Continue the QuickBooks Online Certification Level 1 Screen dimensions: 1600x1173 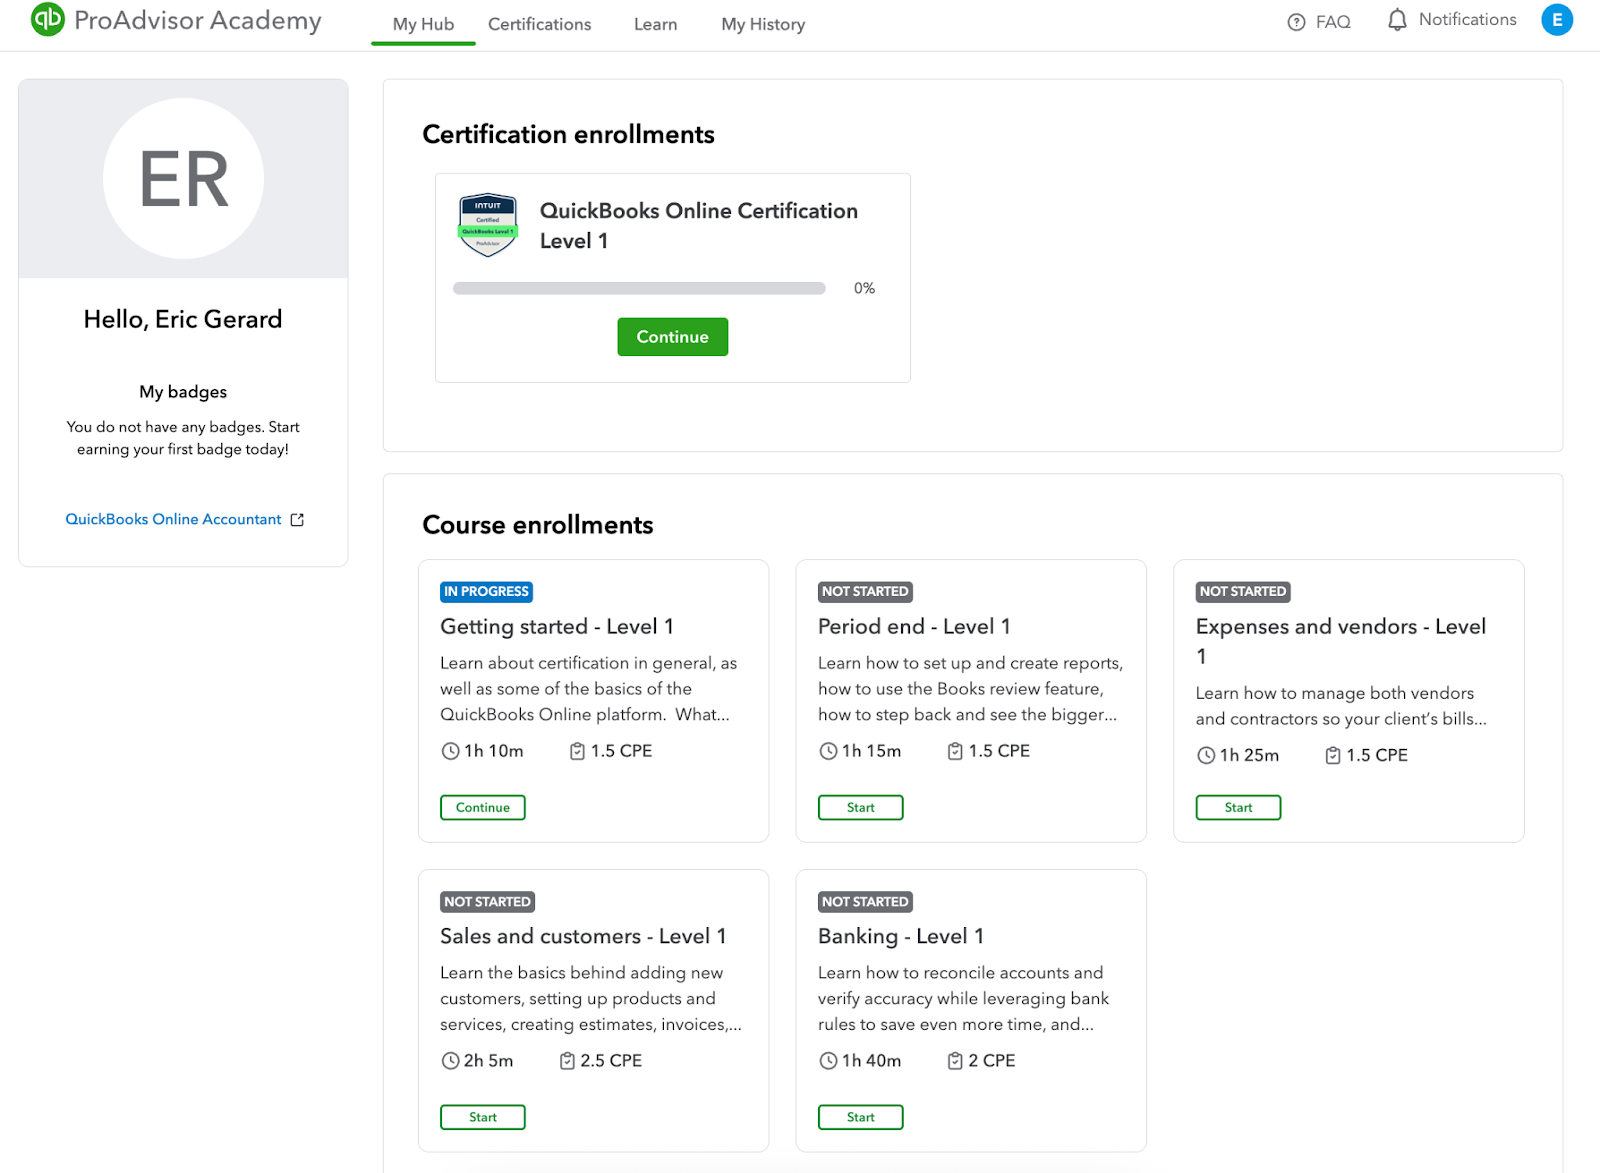[672, 337]
